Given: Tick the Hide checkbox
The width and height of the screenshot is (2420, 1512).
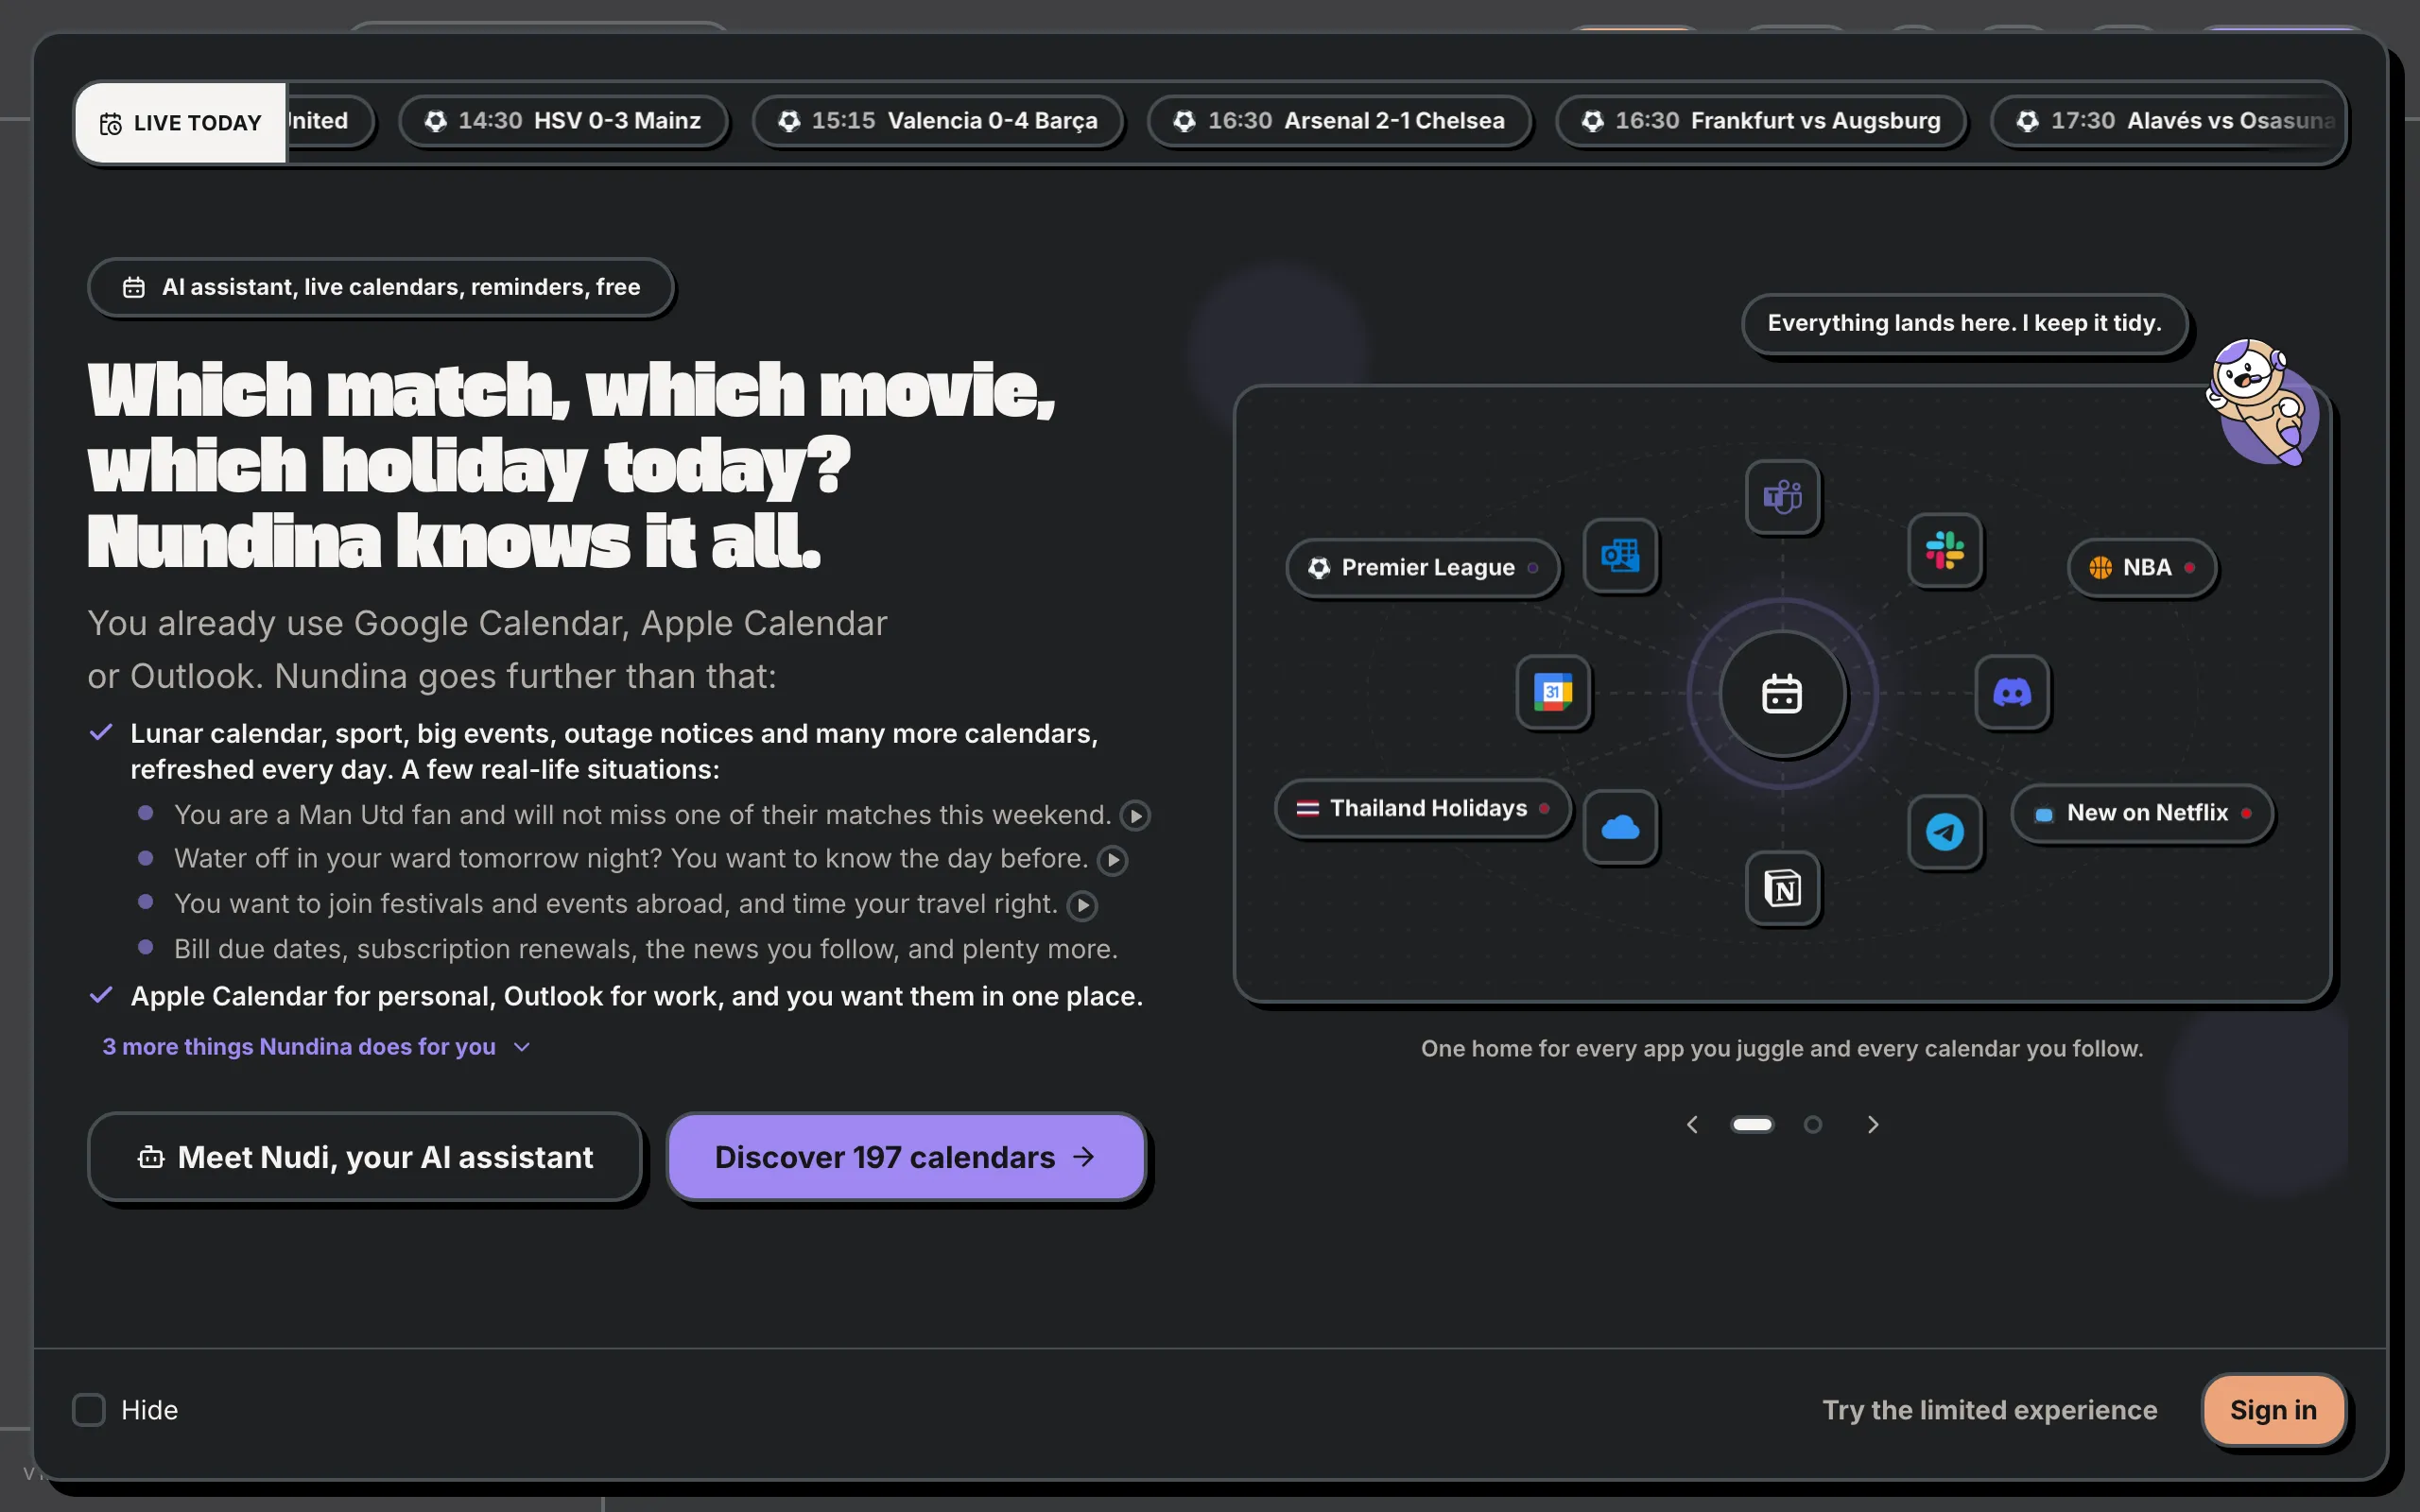Looking at the screenshot, I should tap(89, 1409).
